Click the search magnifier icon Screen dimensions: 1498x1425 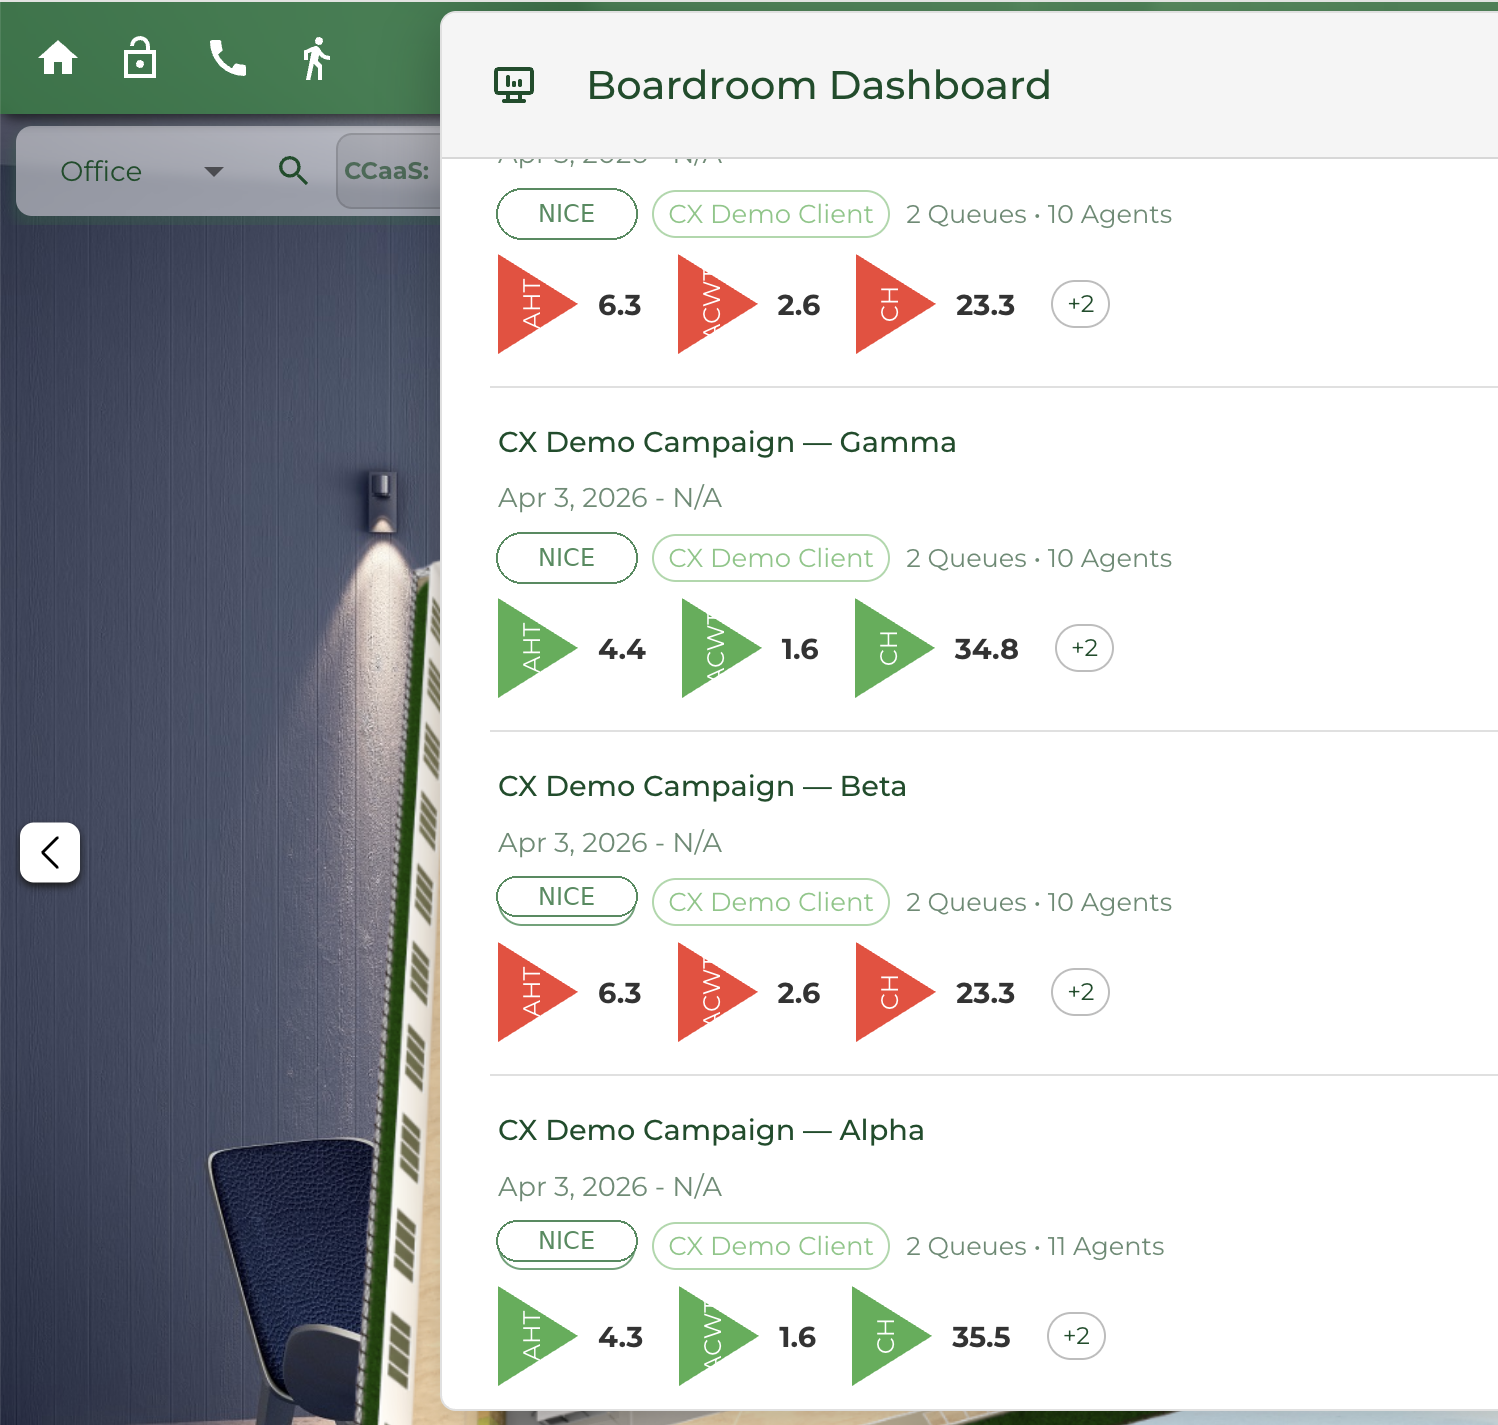(x=293, y=171)
